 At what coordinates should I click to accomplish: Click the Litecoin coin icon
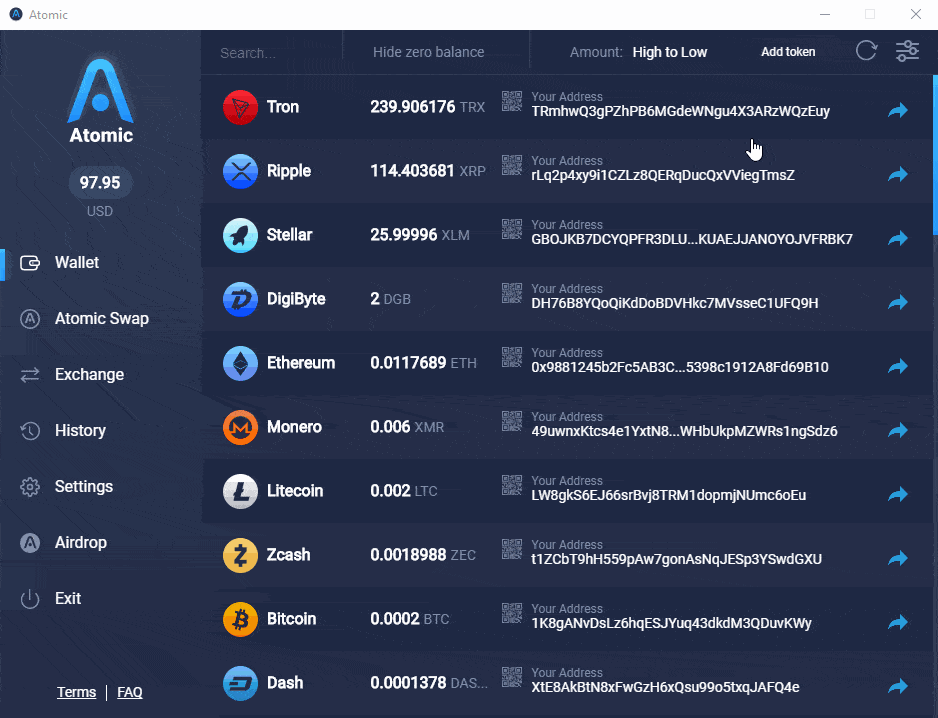(x=240, y=491)
